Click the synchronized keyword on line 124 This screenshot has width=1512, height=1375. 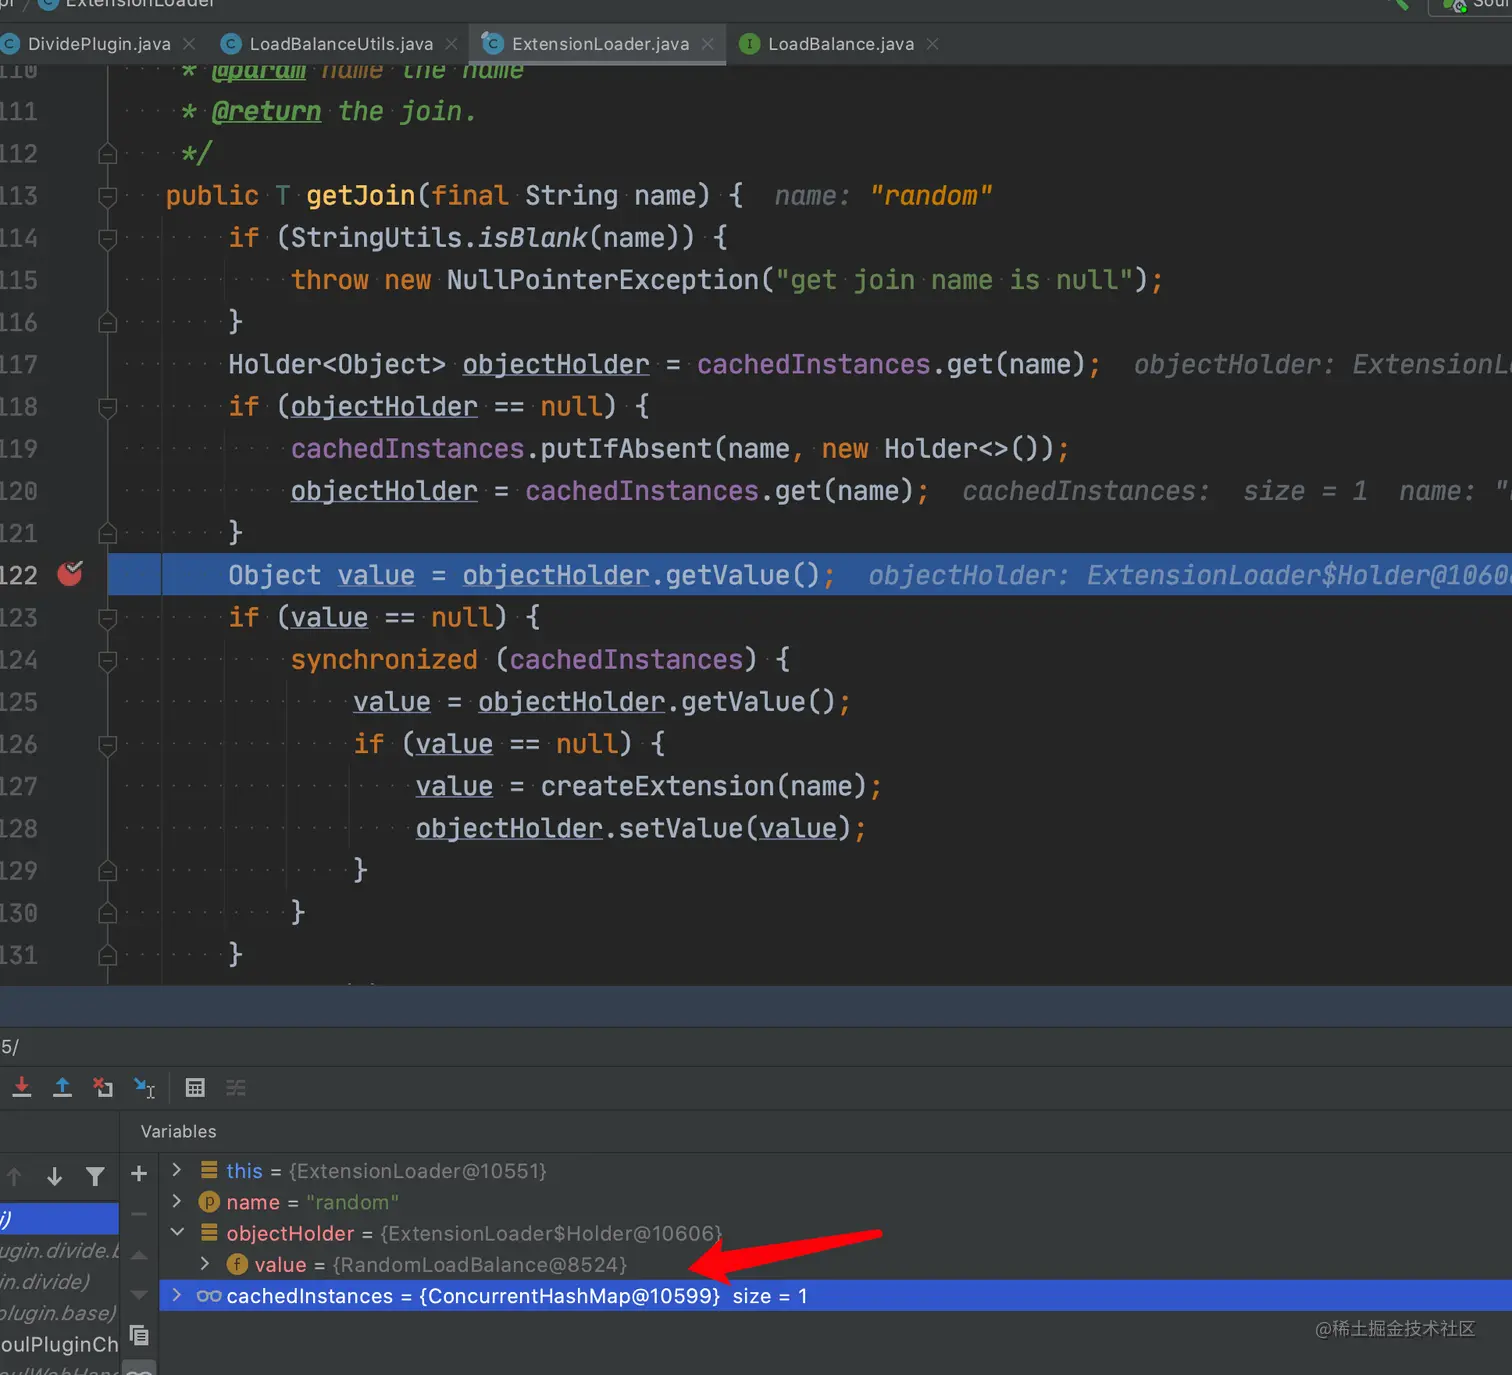[384, 659]
